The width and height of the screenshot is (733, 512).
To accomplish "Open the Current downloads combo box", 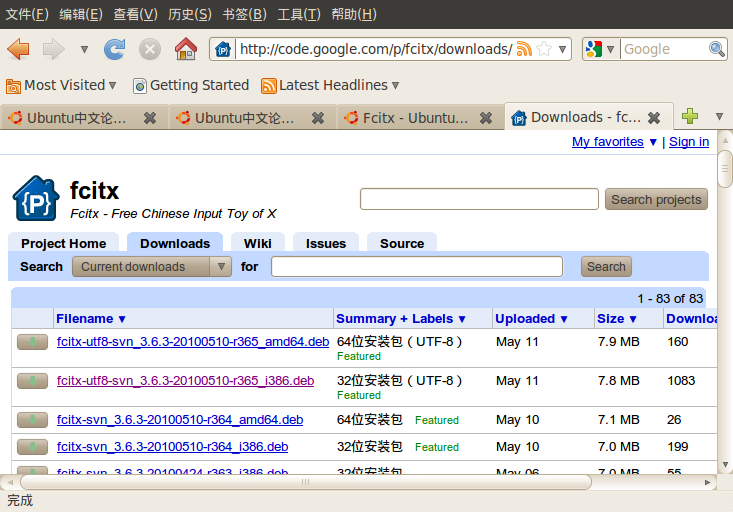I will (152, 267).
